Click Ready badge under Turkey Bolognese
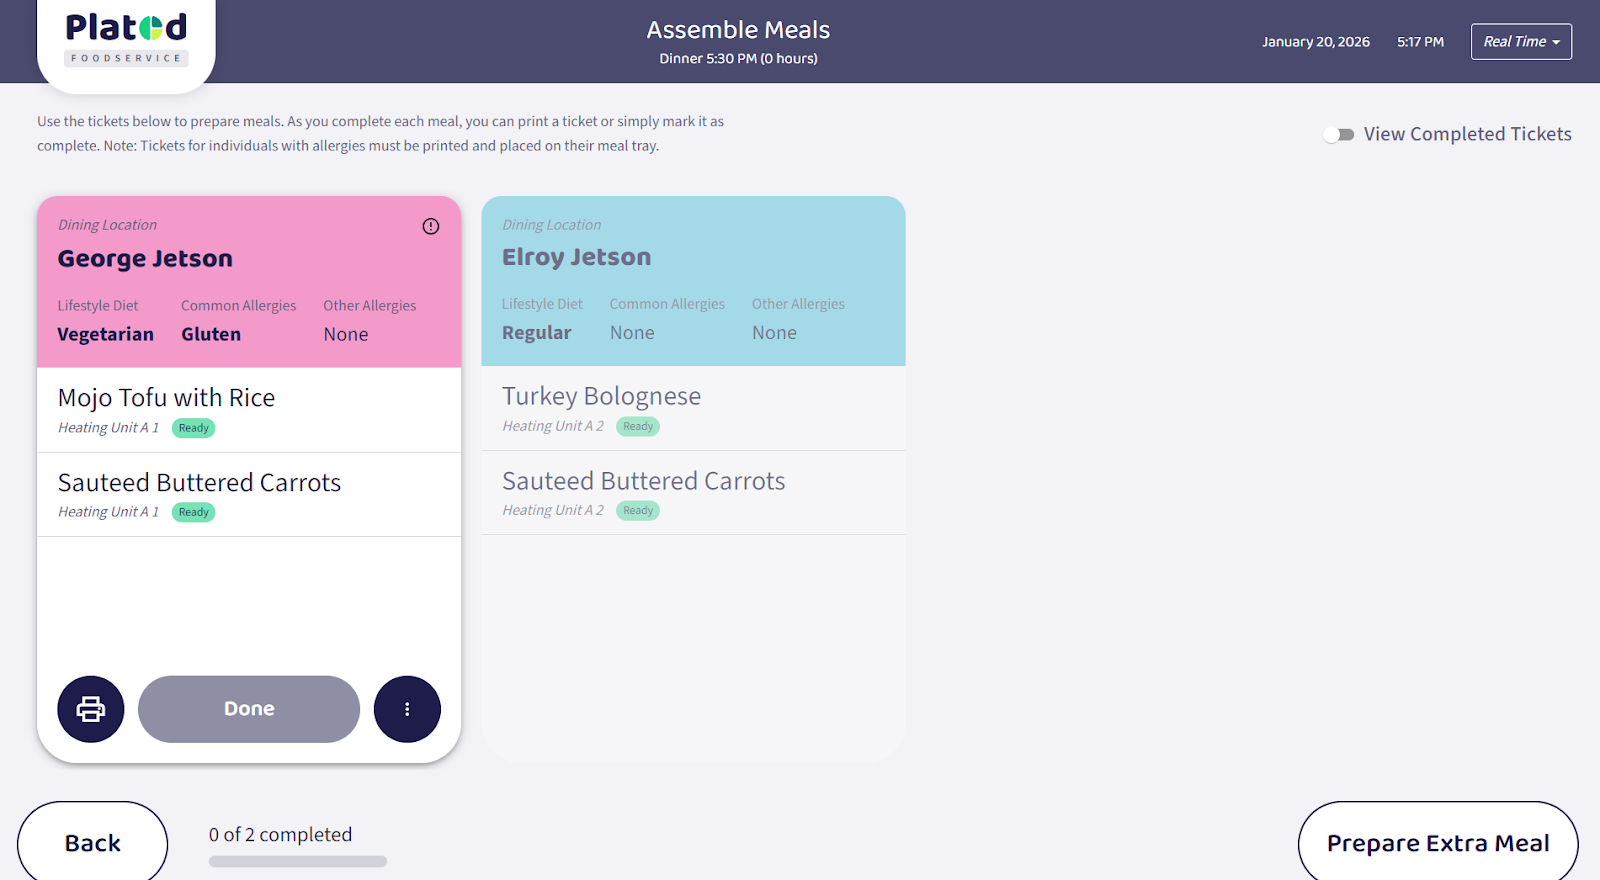This screenshot has height=880, width=1600. tap(638, 426)
